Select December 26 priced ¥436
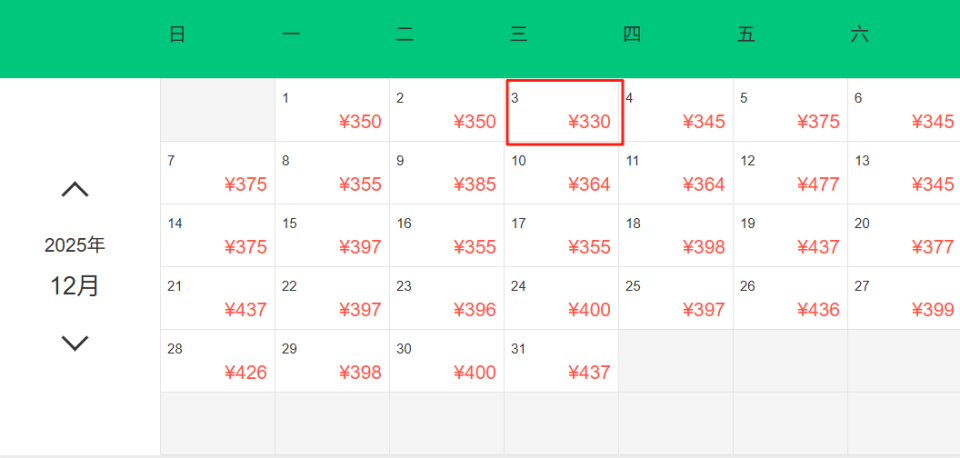This screenshot has width=960, height=458. click(790, 298)
